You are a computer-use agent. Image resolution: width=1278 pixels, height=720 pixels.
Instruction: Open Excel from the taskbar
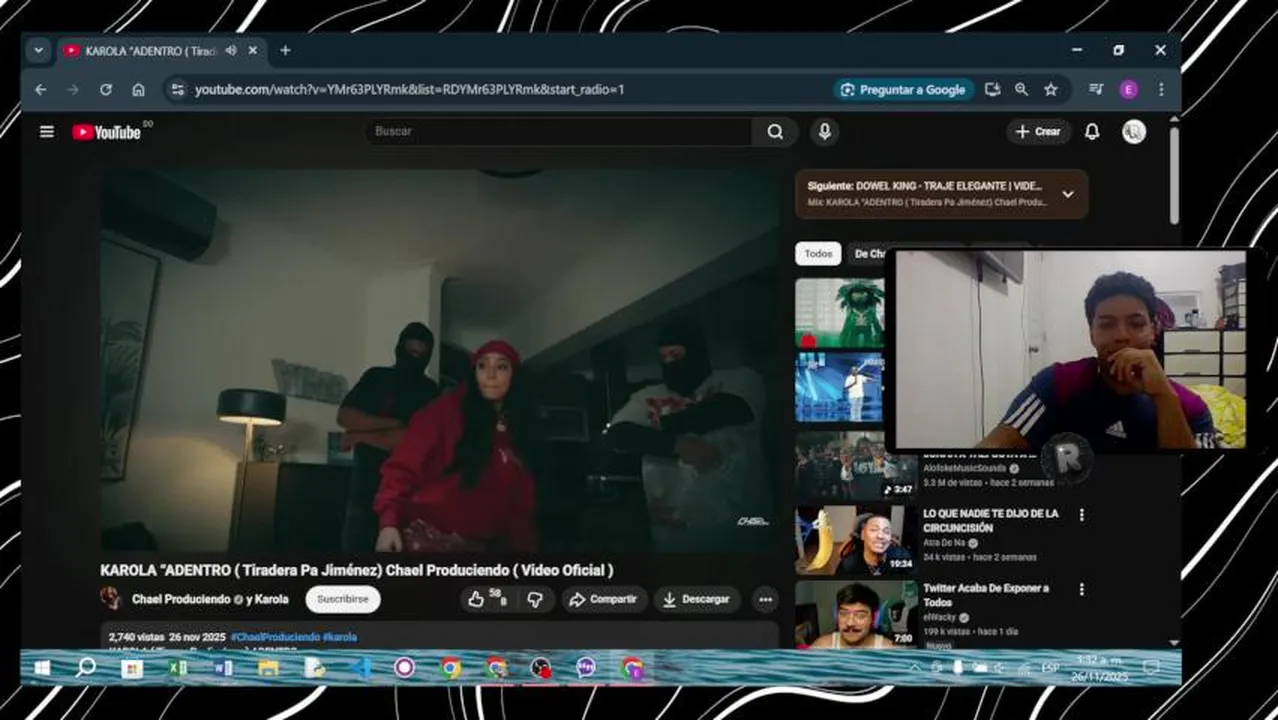[x=178, y=667]
